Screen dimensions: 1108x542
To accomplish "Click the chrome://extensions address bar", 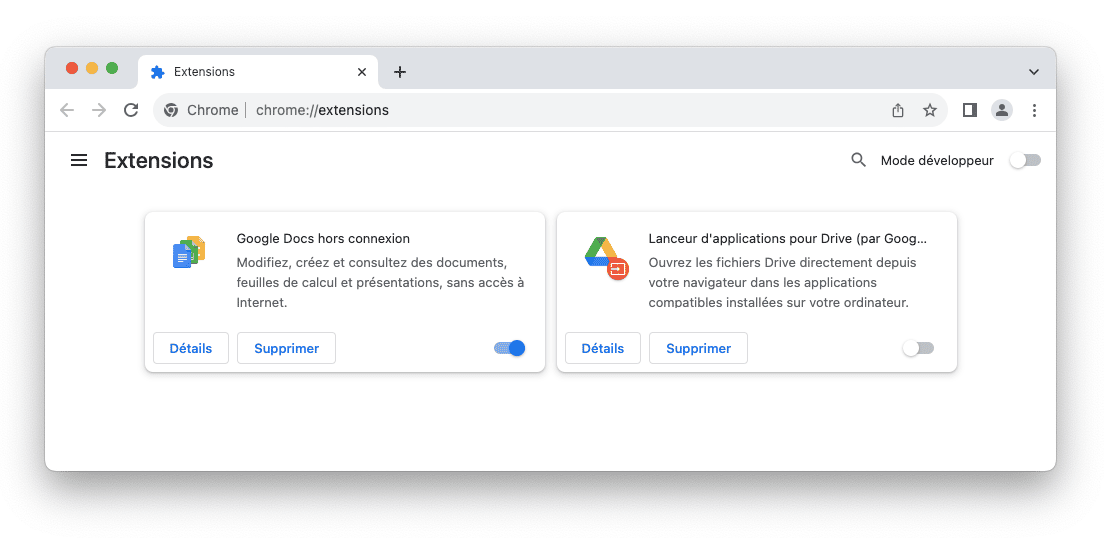I will 550,110.
